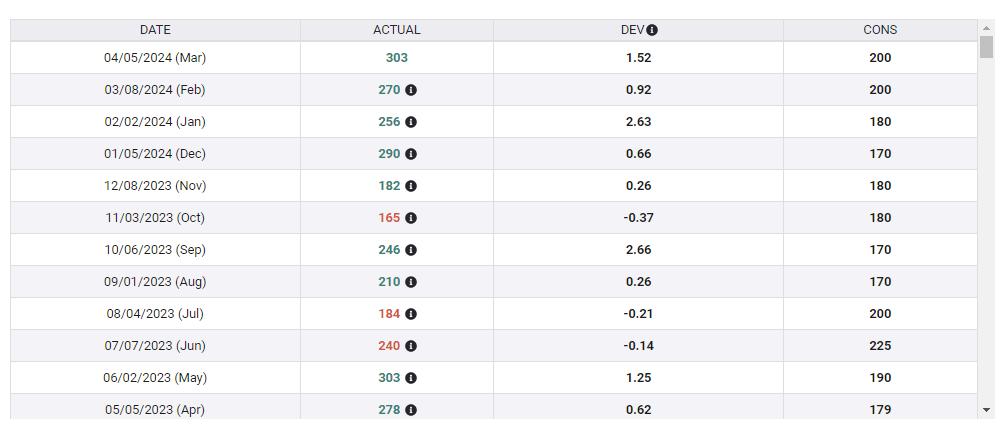The height and width of the screenshot is (434, 1007).
Task: Open info icon next to 303 May value
Action: (x=411, y=378)
